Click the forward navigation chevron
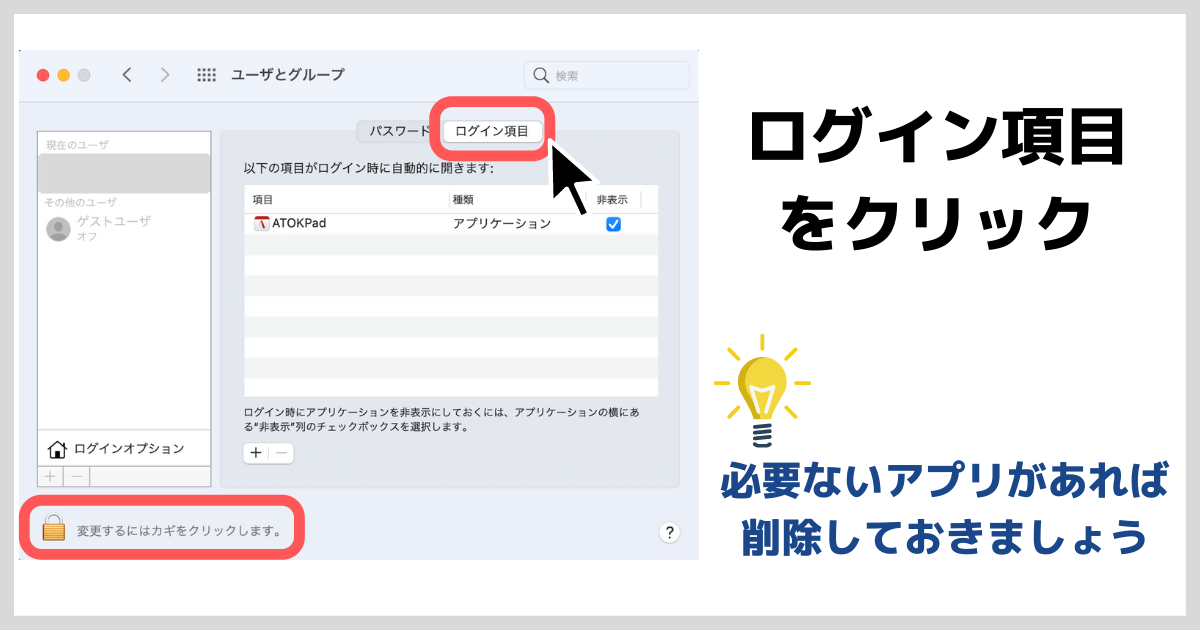 pos(164,74)
